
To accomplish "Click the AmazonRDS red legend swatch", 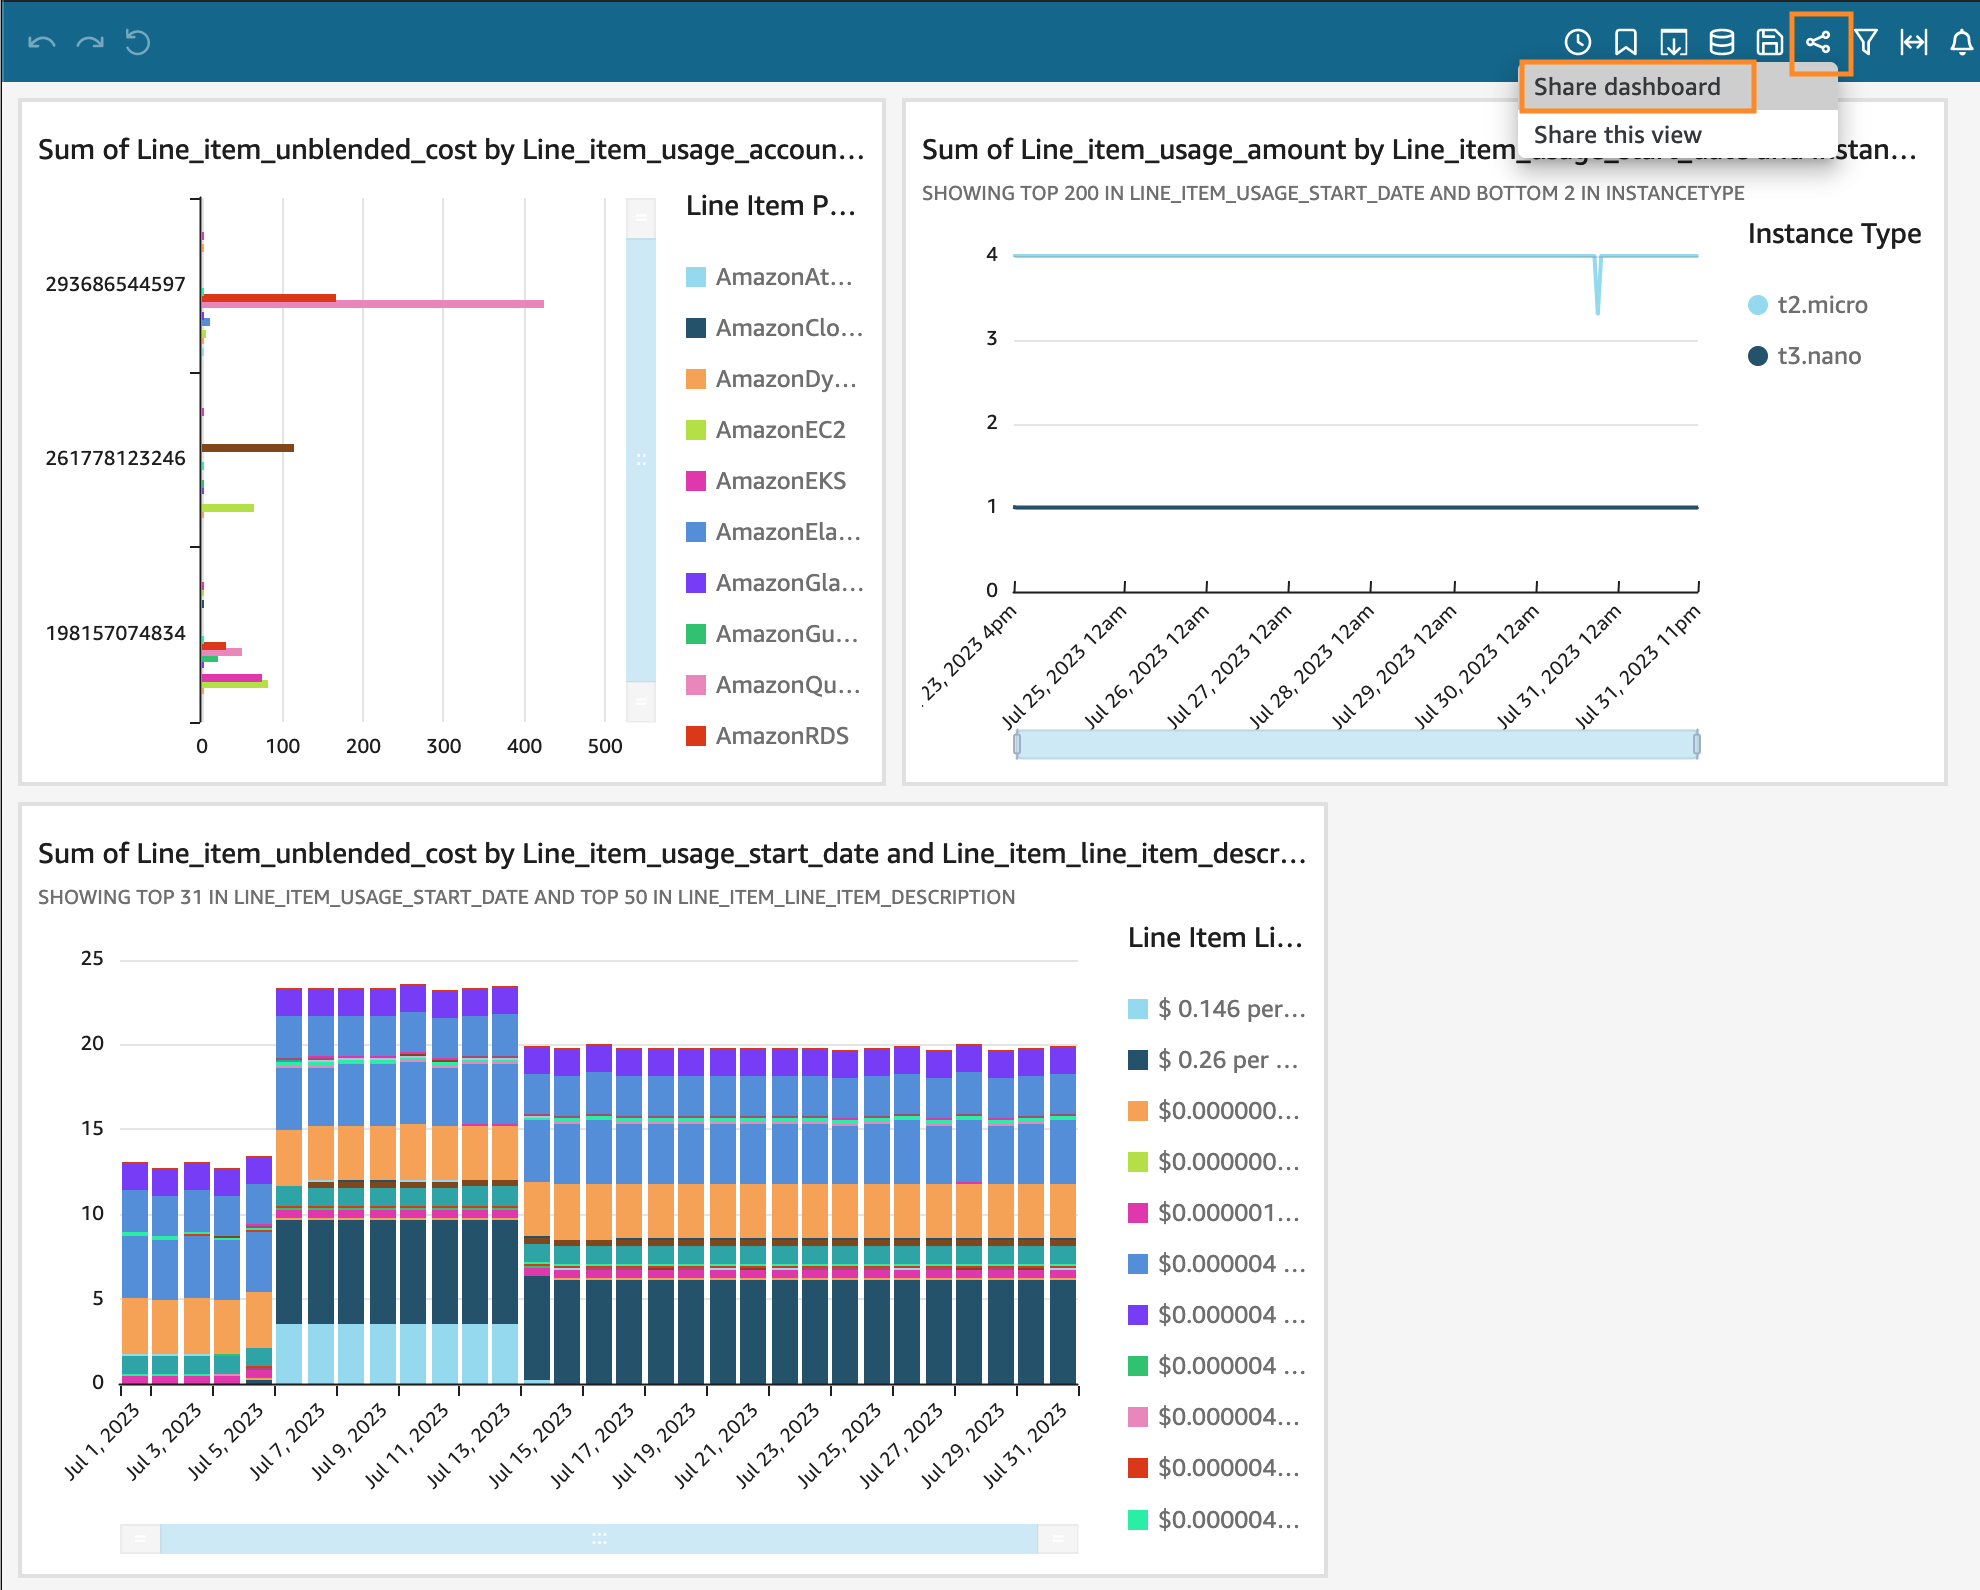I will 696,736.
